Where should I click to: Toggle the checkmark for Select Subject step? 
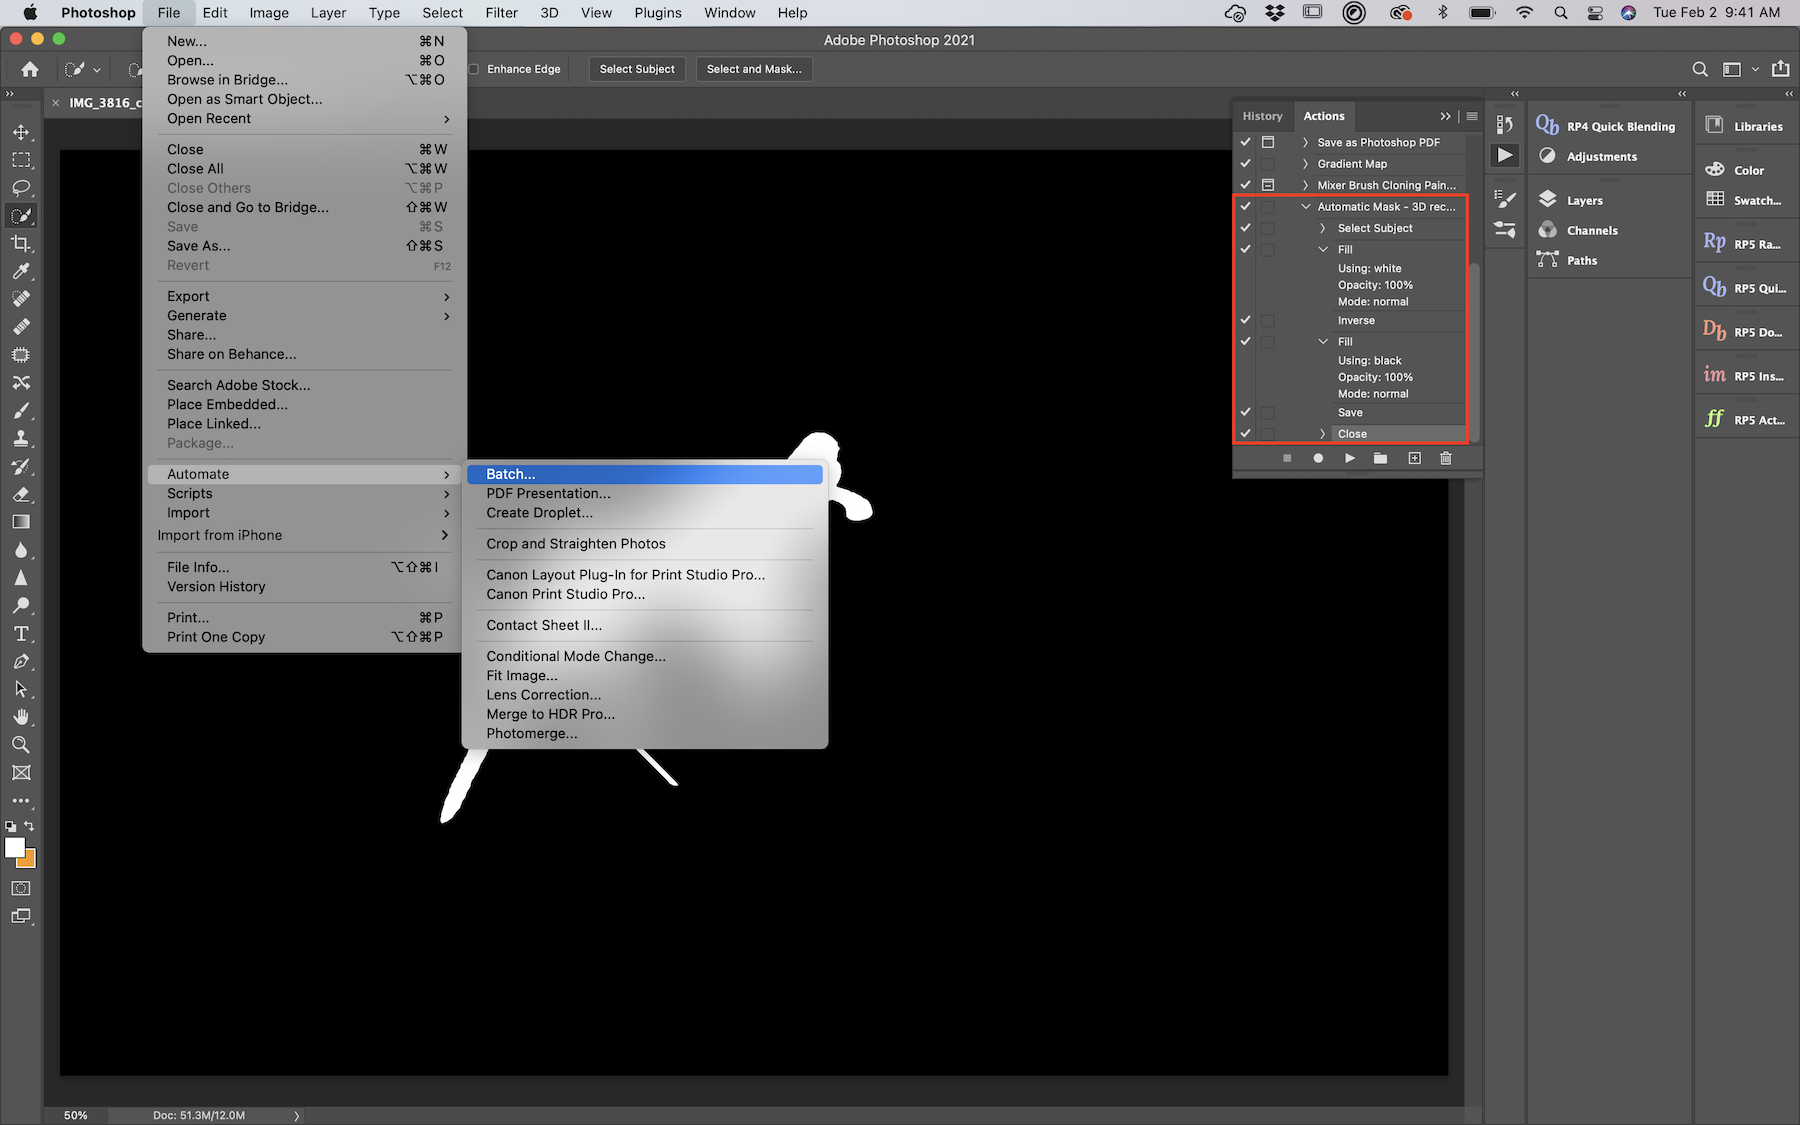pyautogui.click(x=1246, y=228)
